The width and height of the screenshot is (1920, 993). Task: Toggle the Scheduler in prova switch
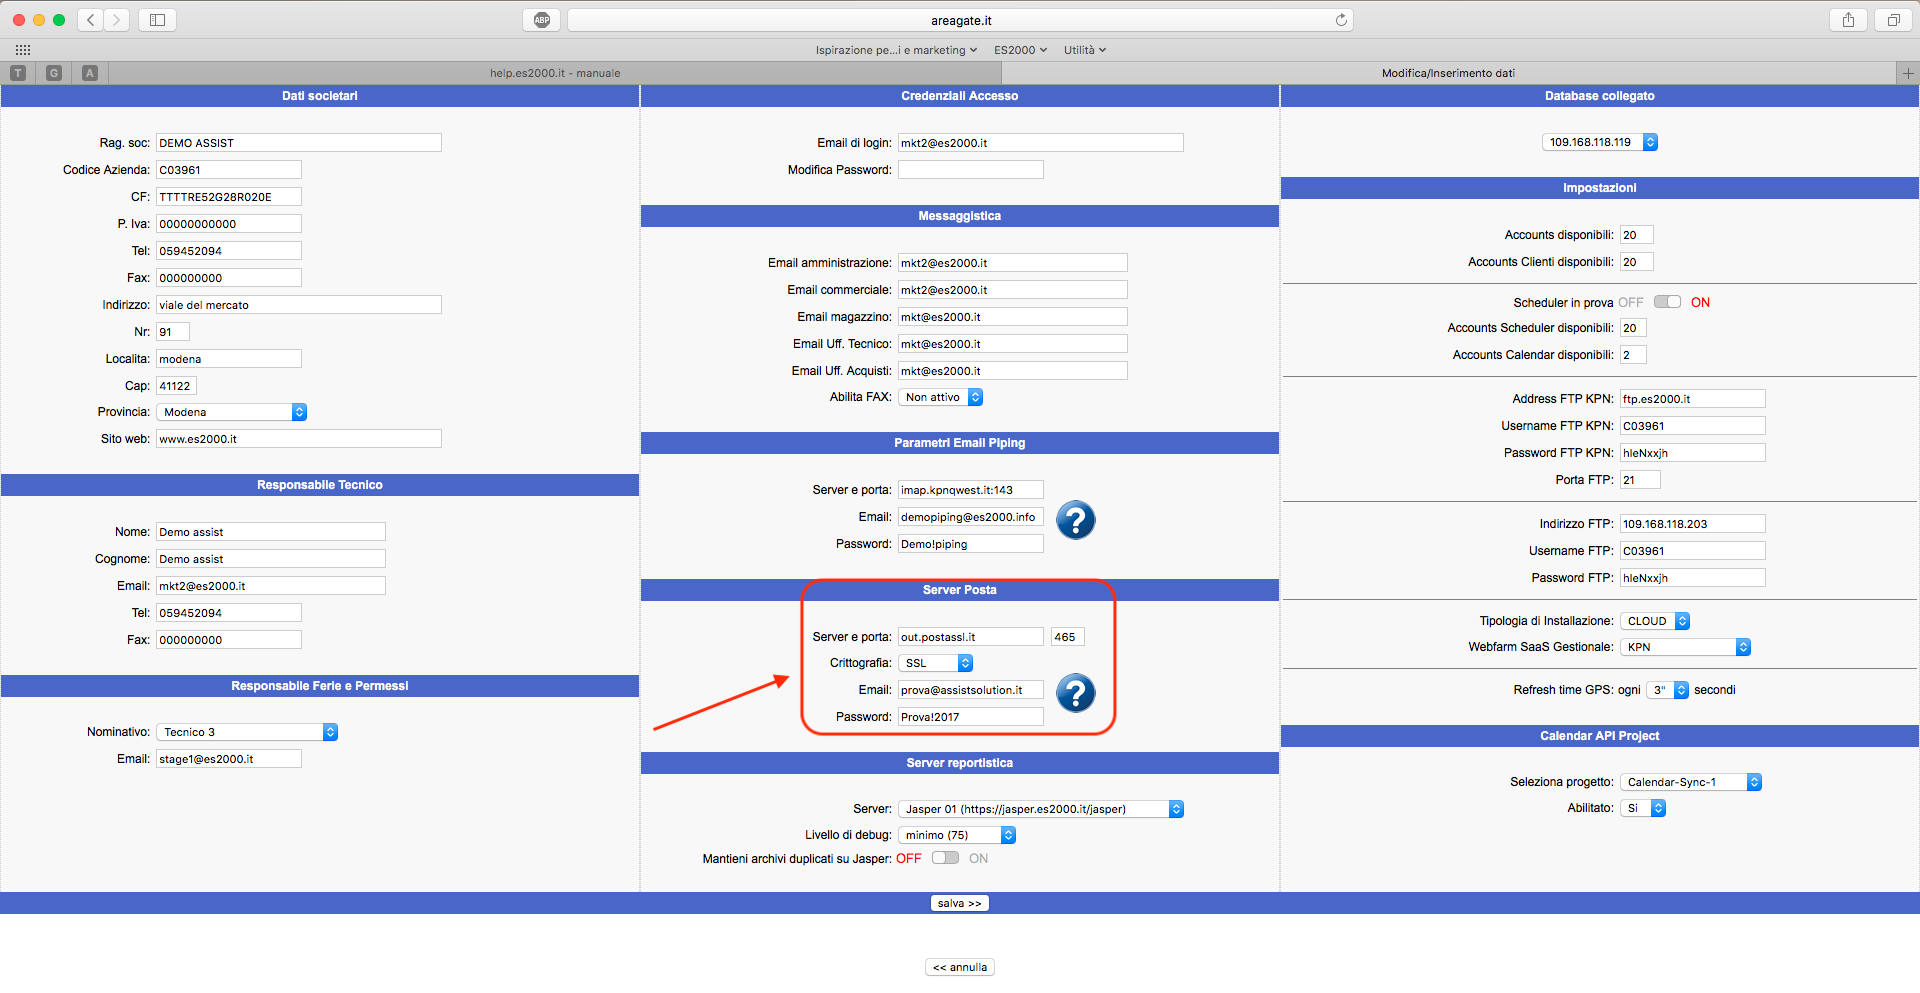(x=1667, y=302)
